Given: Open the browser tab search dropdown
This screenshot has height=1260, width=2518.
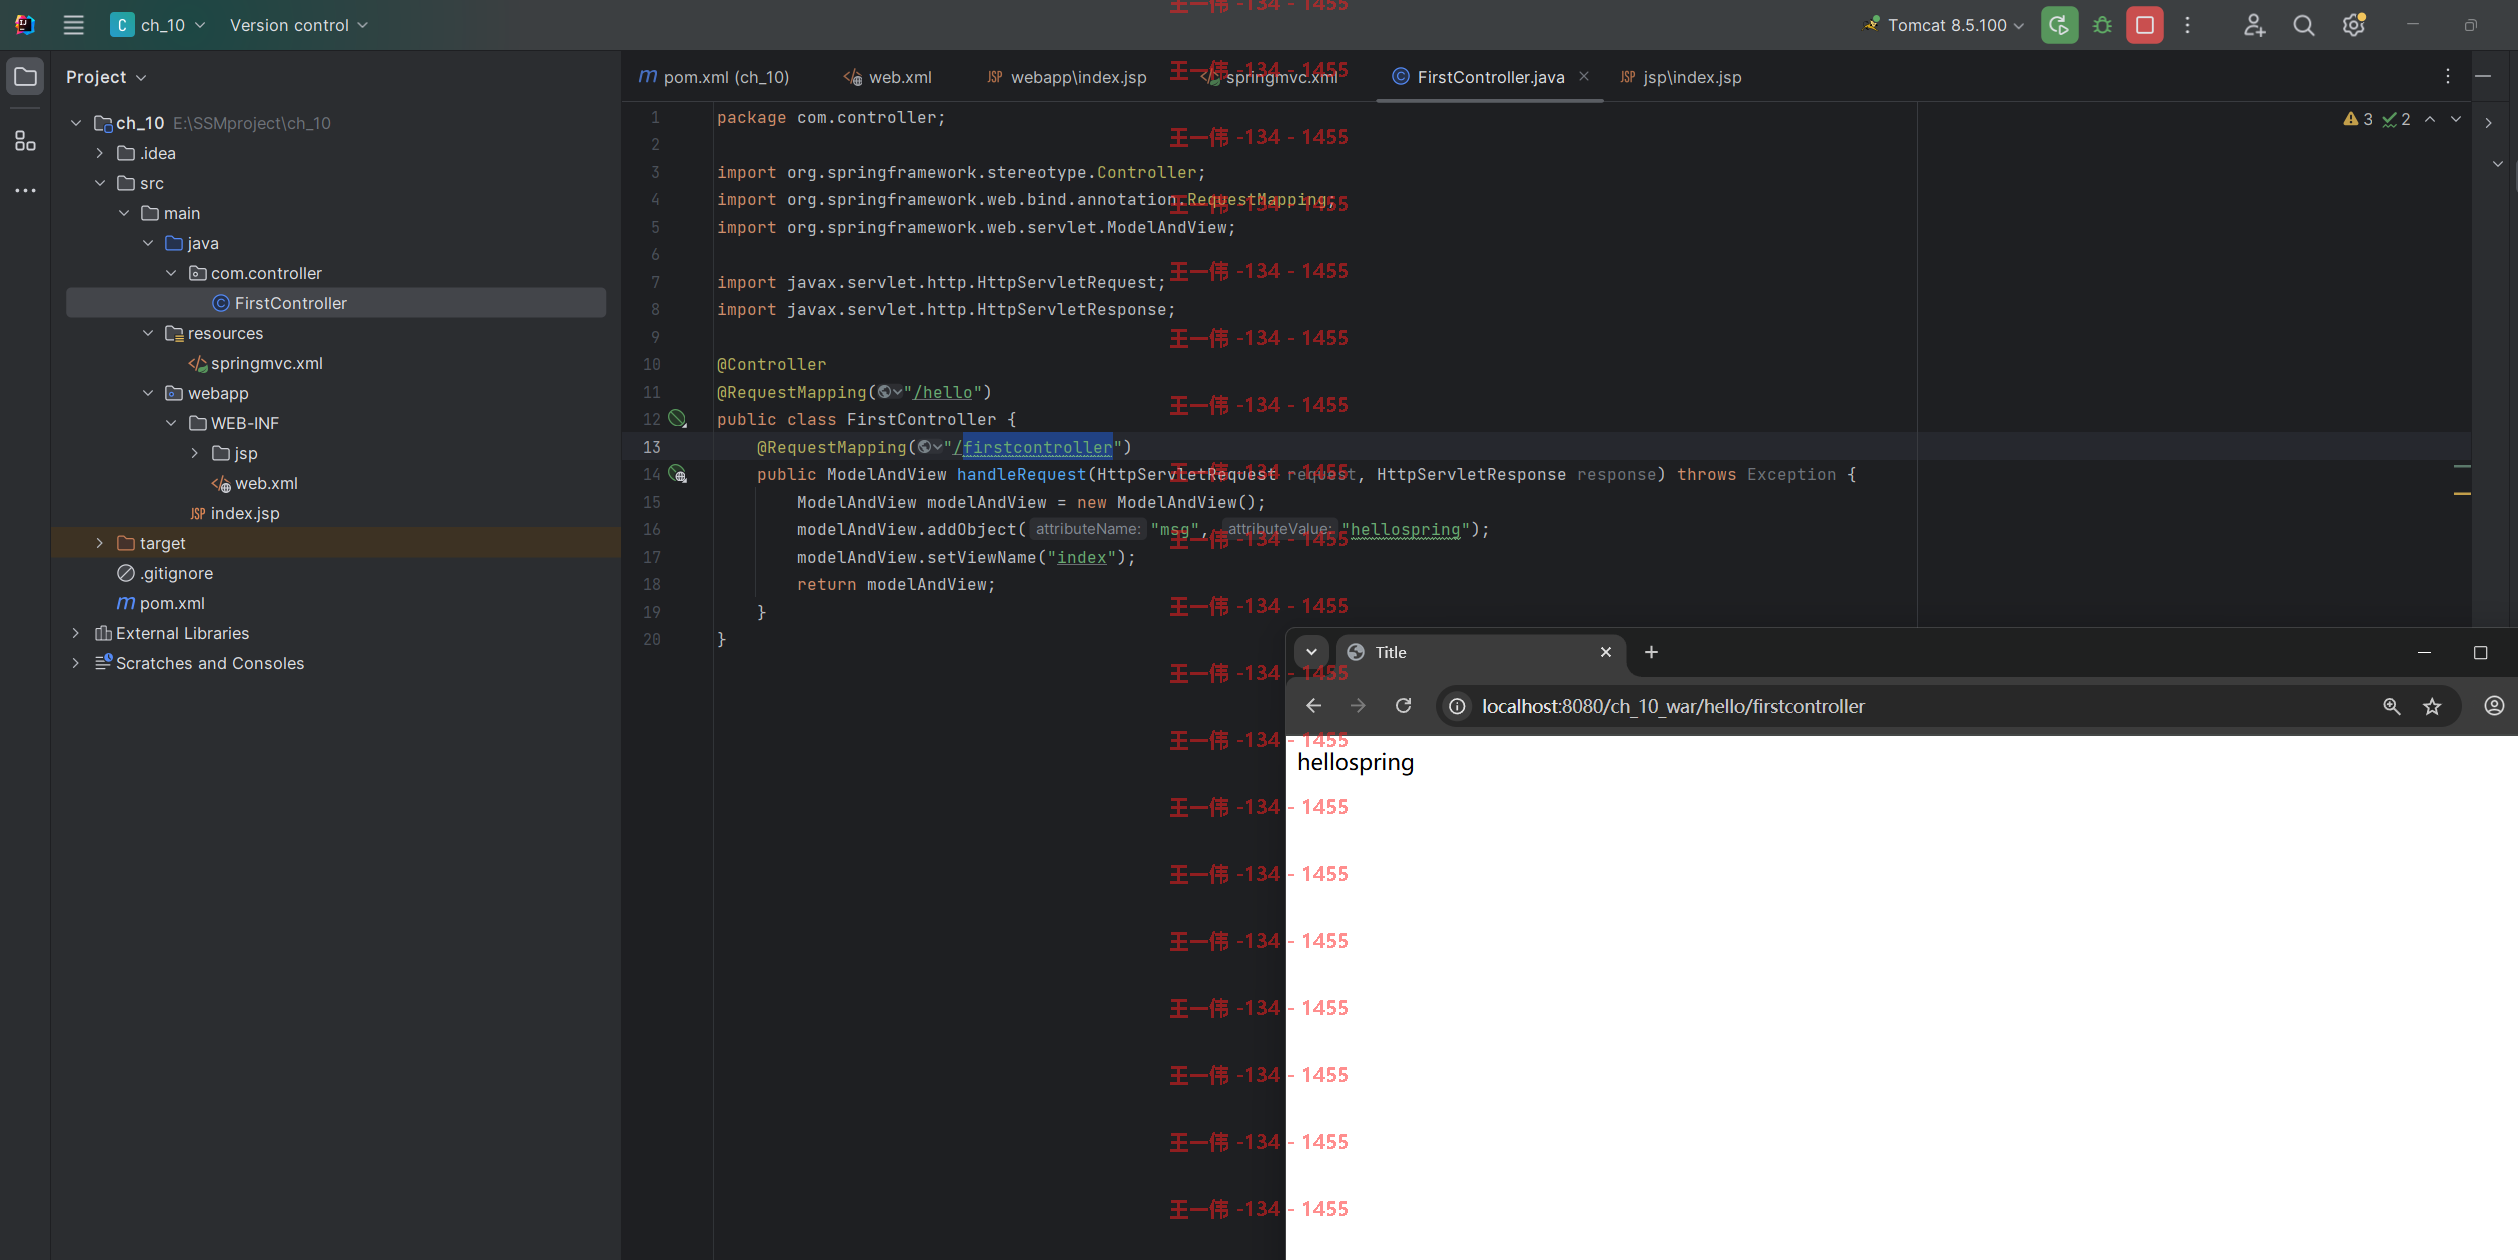Looking at the screenshot, I should pos(1310,652).
